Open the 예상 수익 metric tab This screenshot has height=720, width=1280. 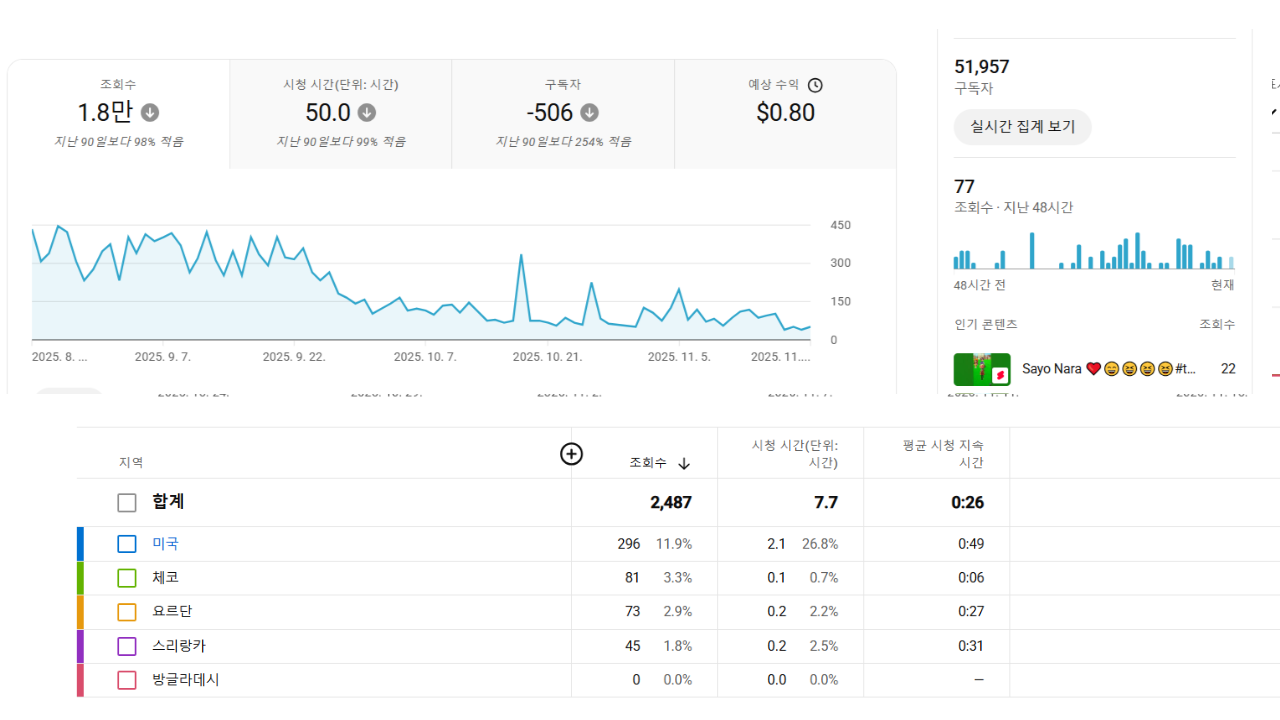point(785,113)
